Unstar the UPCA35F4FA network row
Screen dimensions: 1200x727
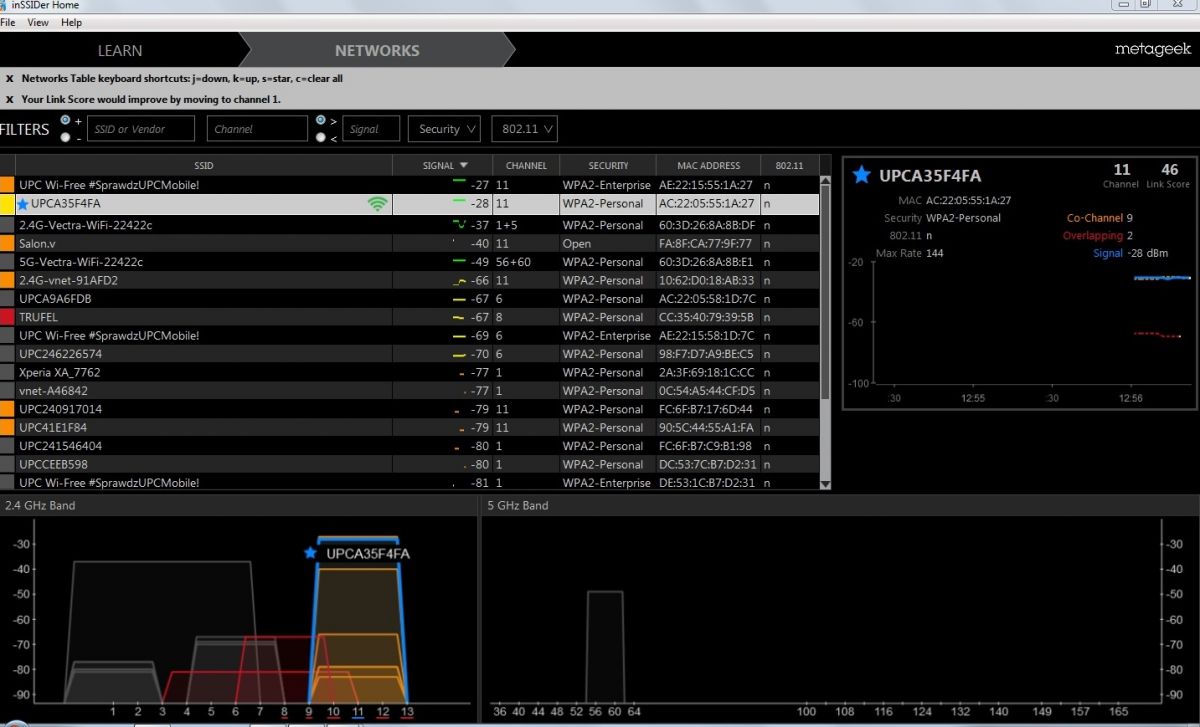point(23,204)
